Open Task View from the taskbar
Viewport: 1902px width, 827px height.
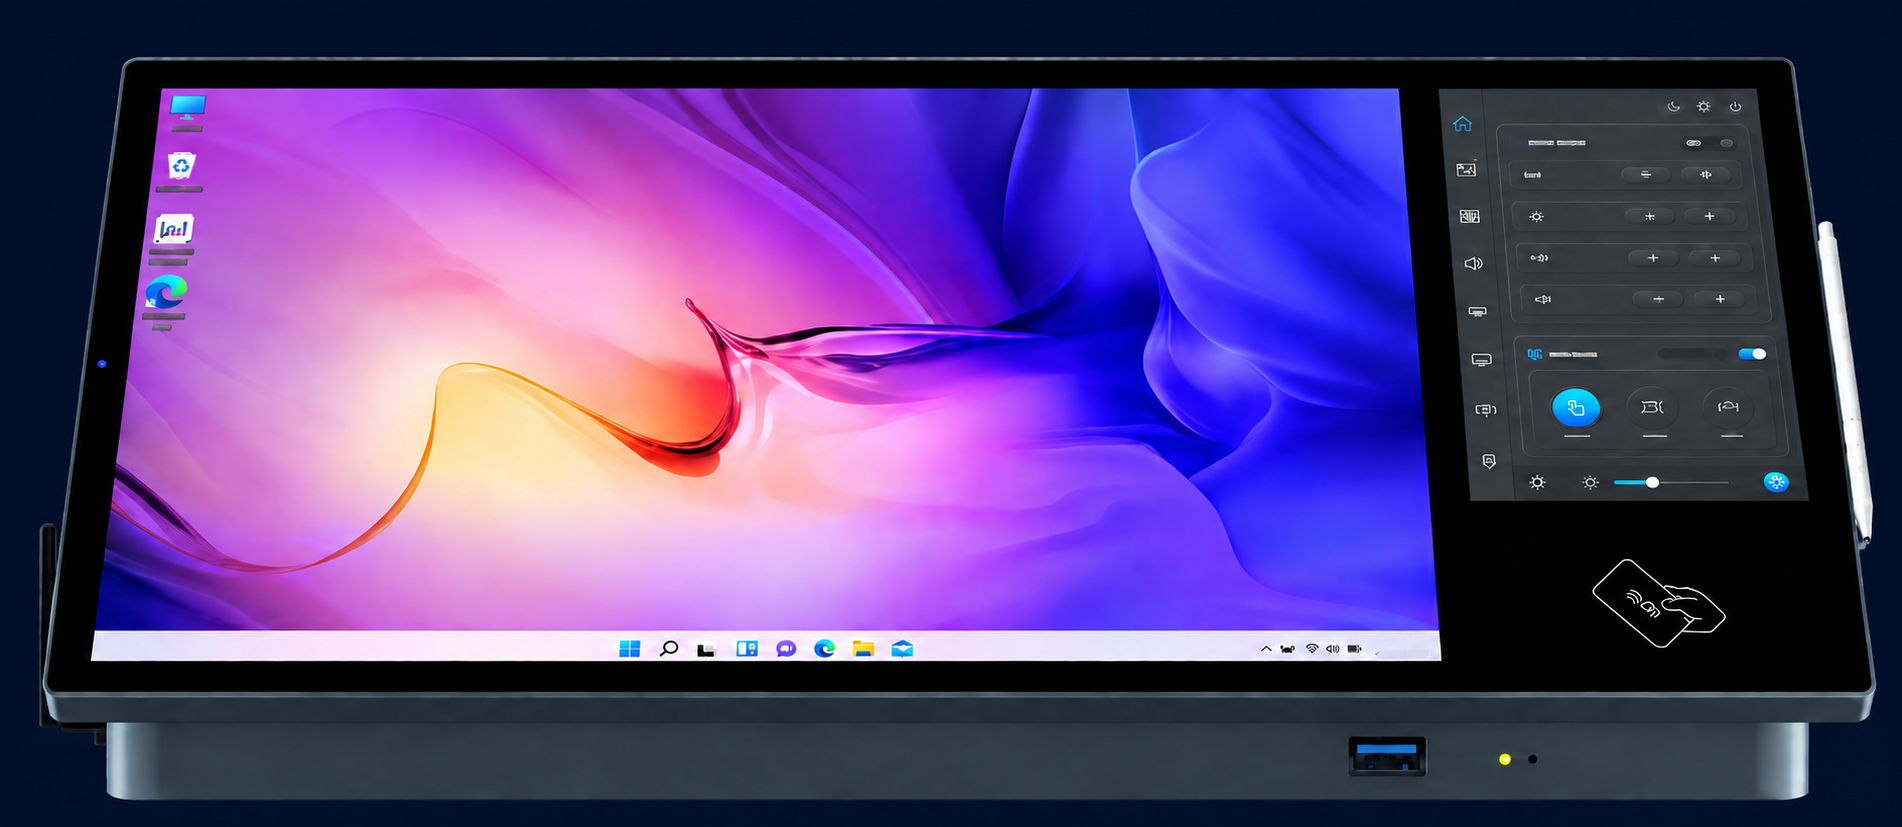[706, 650]
